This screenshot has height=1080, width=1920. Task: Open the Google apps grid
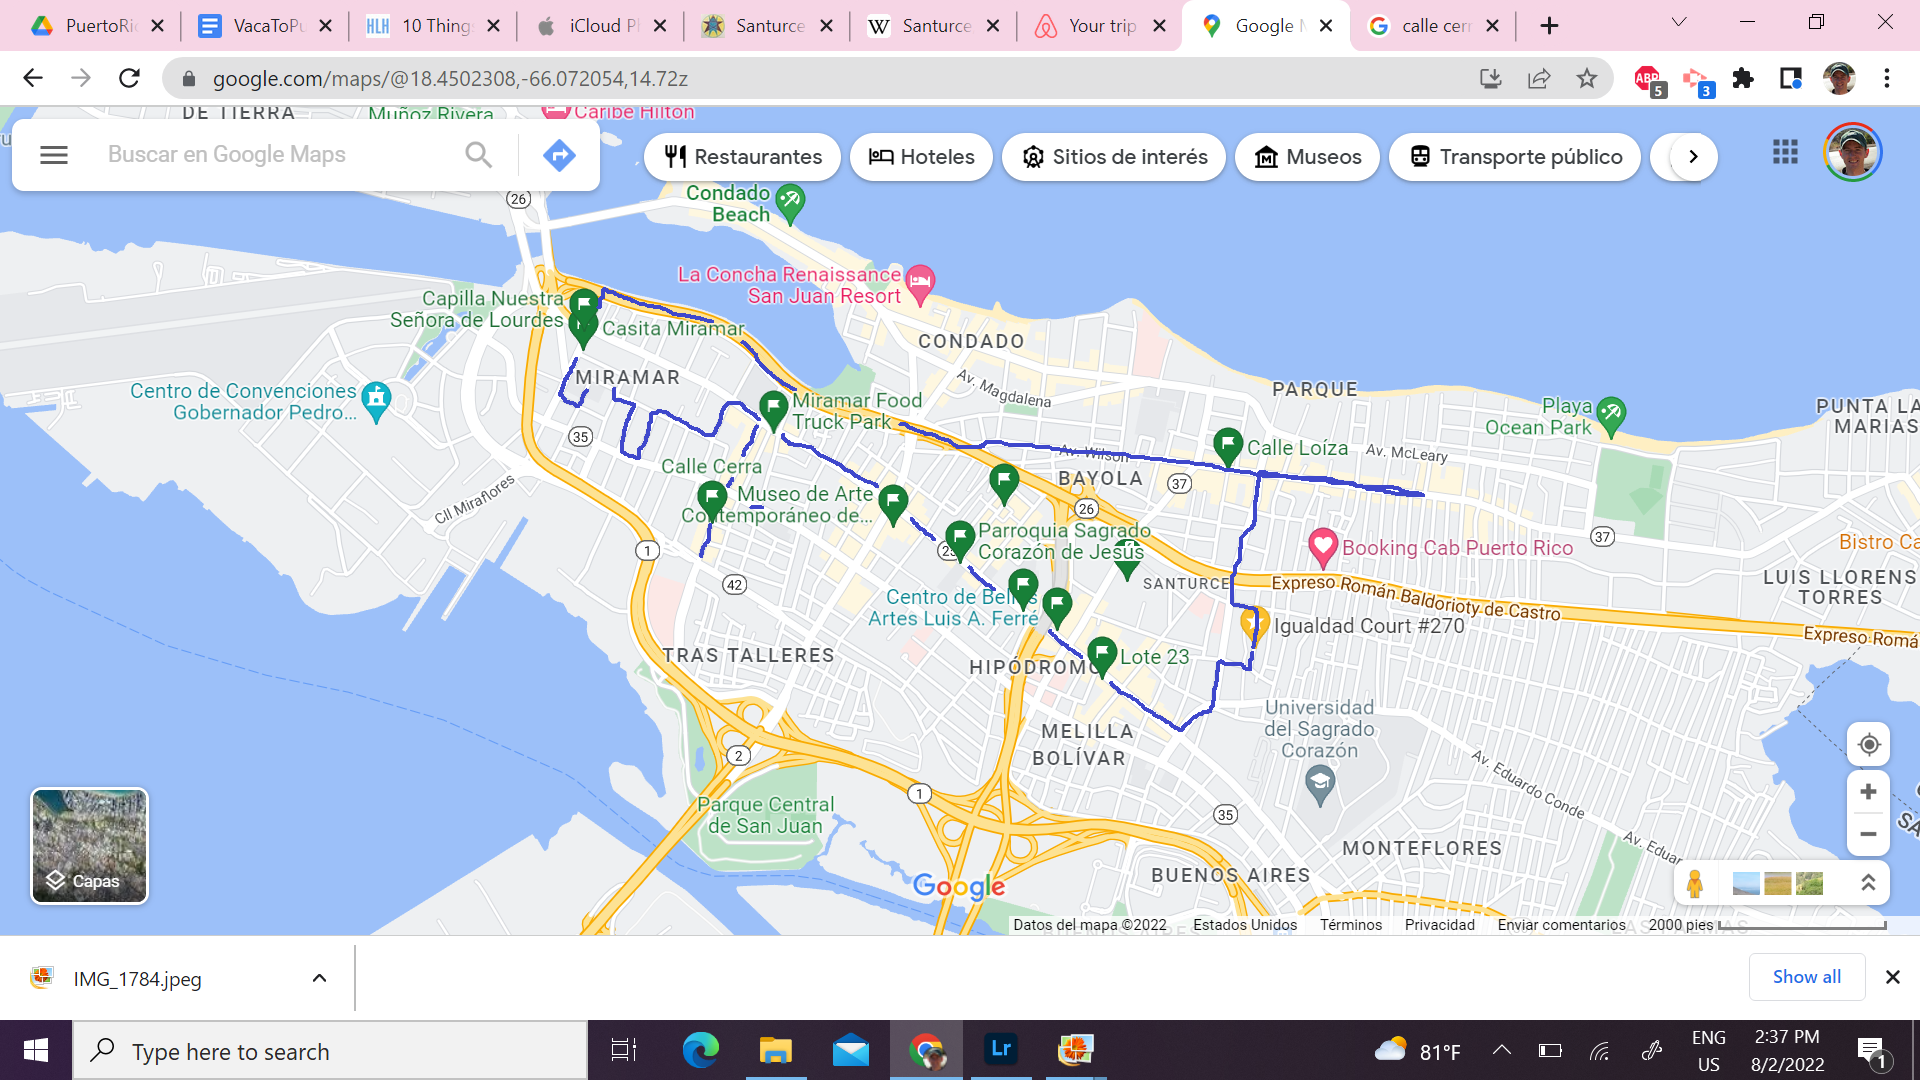point(1785,152)
